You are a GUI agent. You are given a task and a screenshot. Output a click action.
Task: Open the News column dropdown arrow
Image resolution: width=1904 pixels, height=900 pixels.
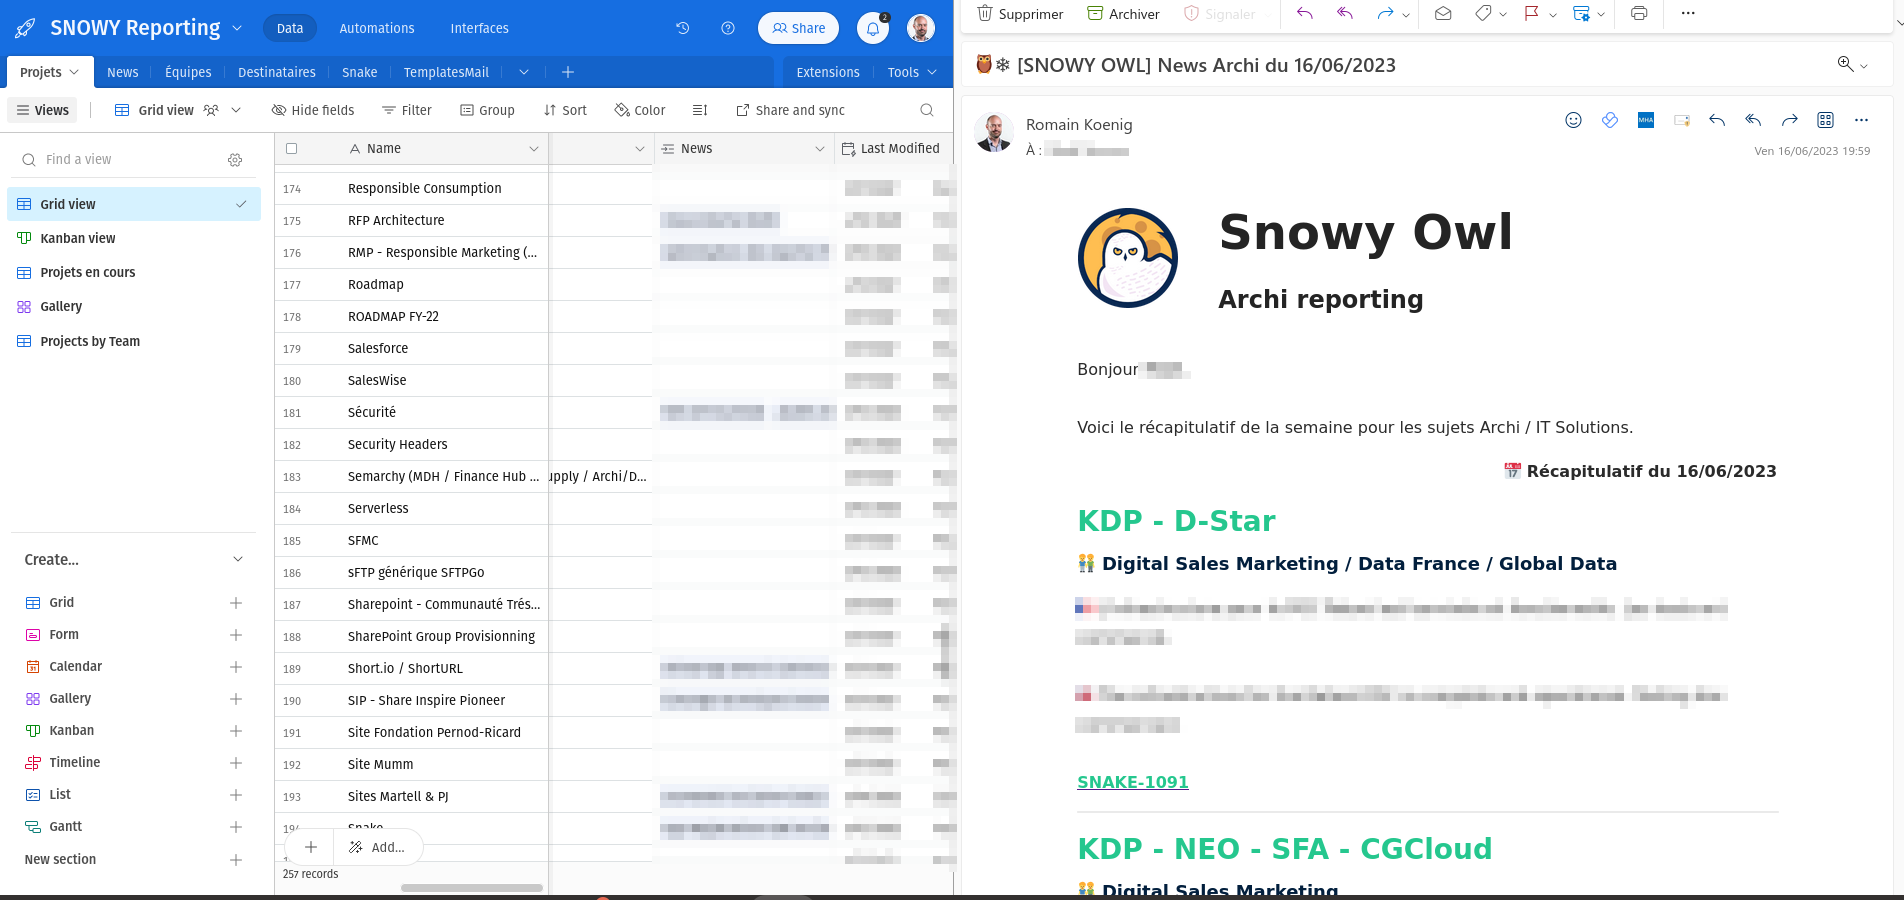(x=820, y=149)
